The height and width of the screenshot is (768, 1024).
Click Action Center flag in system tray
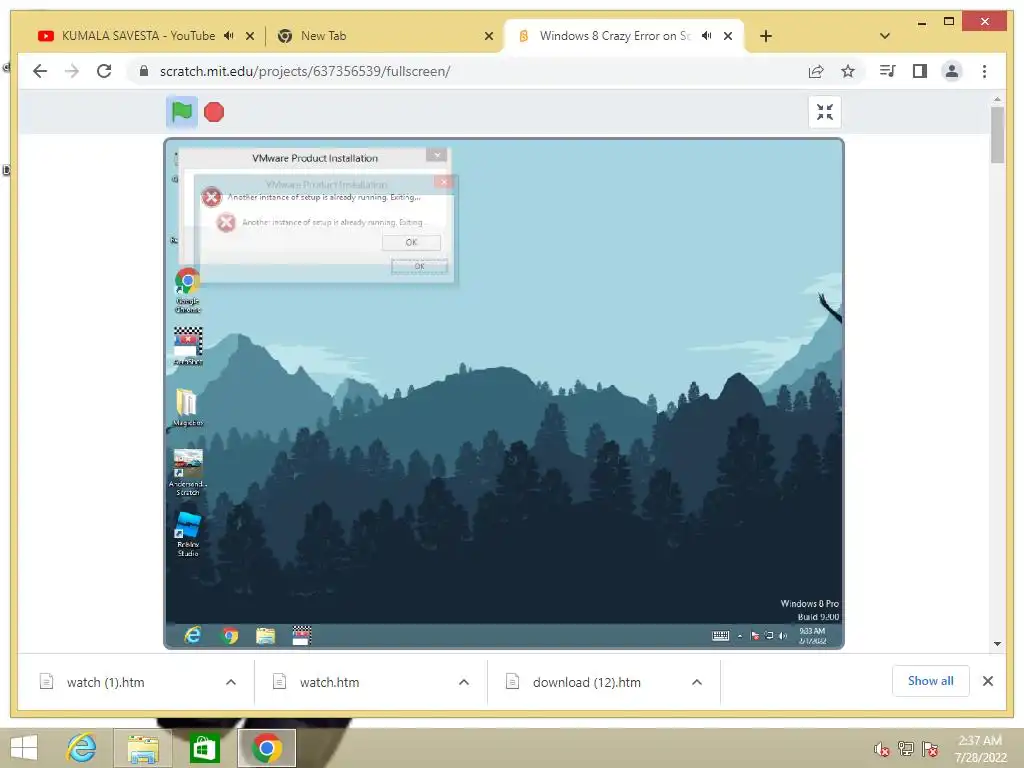point(930,749)
